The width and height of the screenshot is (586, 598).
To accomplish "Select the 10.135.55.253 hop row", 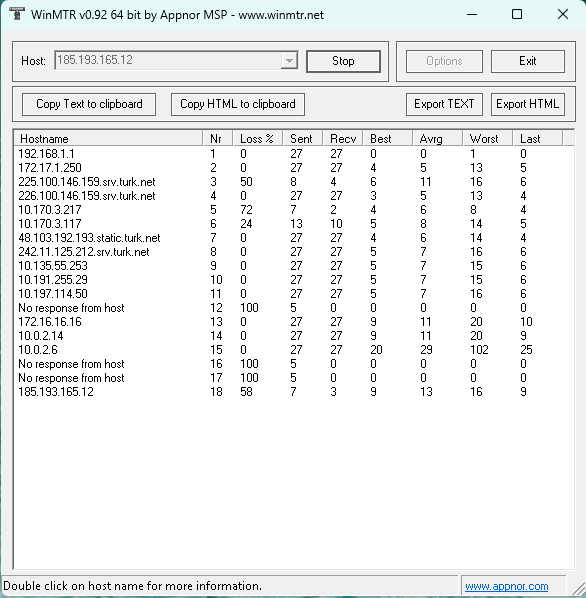I will [x=294, y=266].
